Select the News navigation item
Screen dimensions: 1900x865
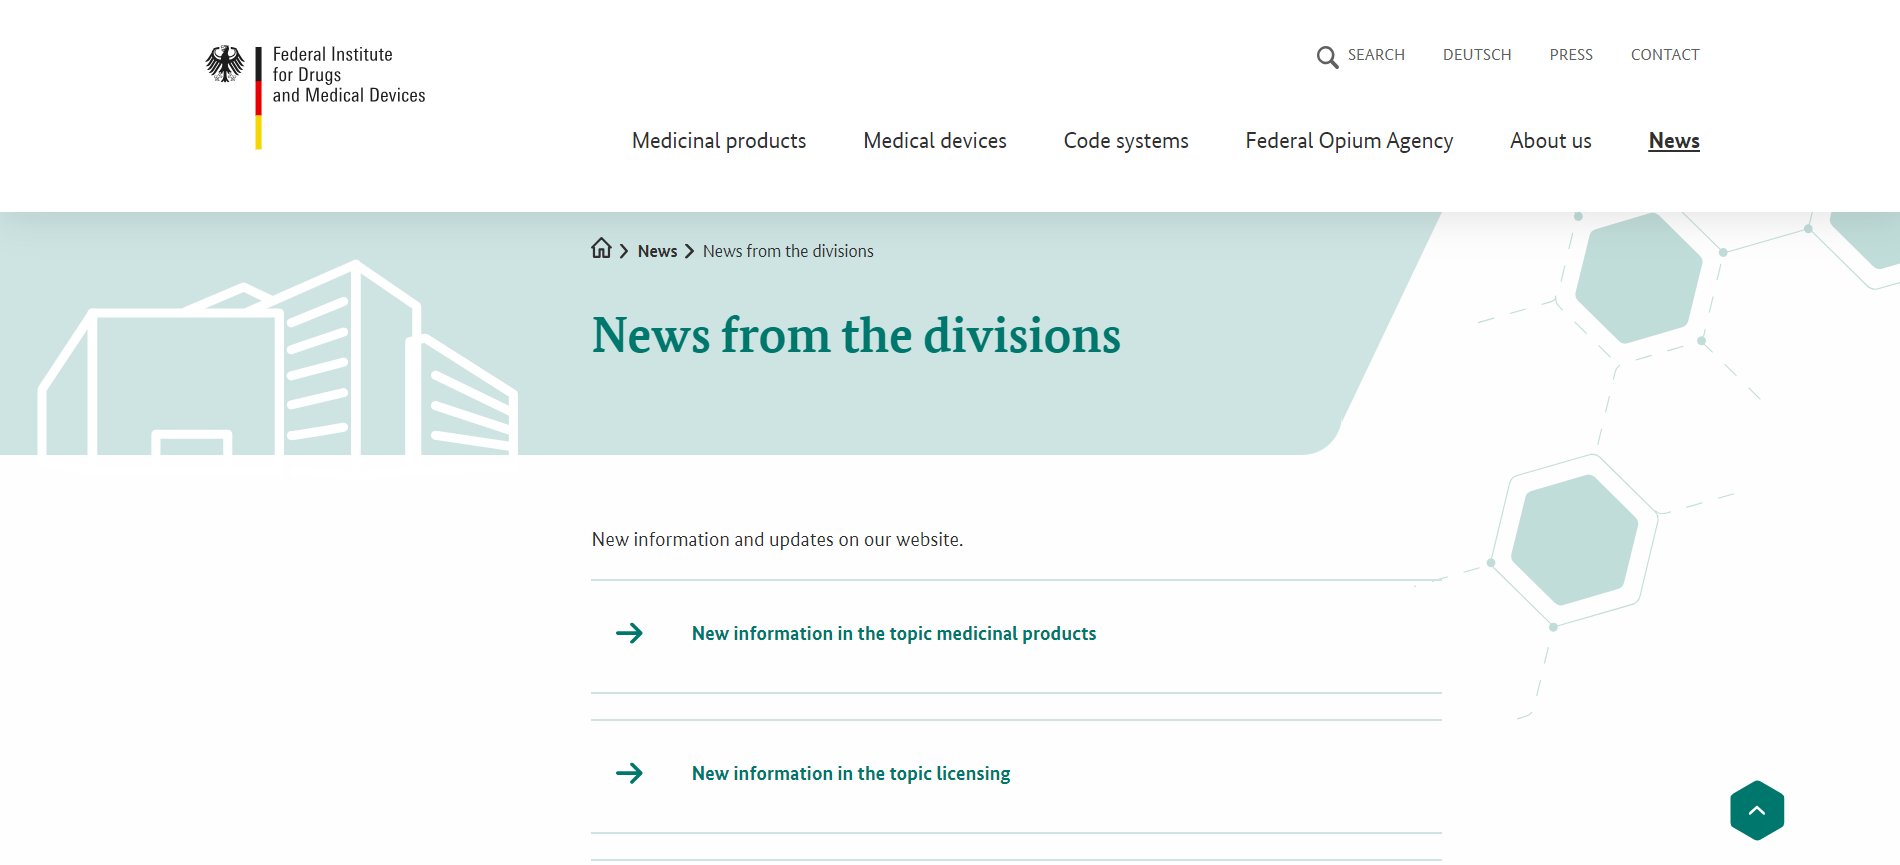tap(1673, 141)
